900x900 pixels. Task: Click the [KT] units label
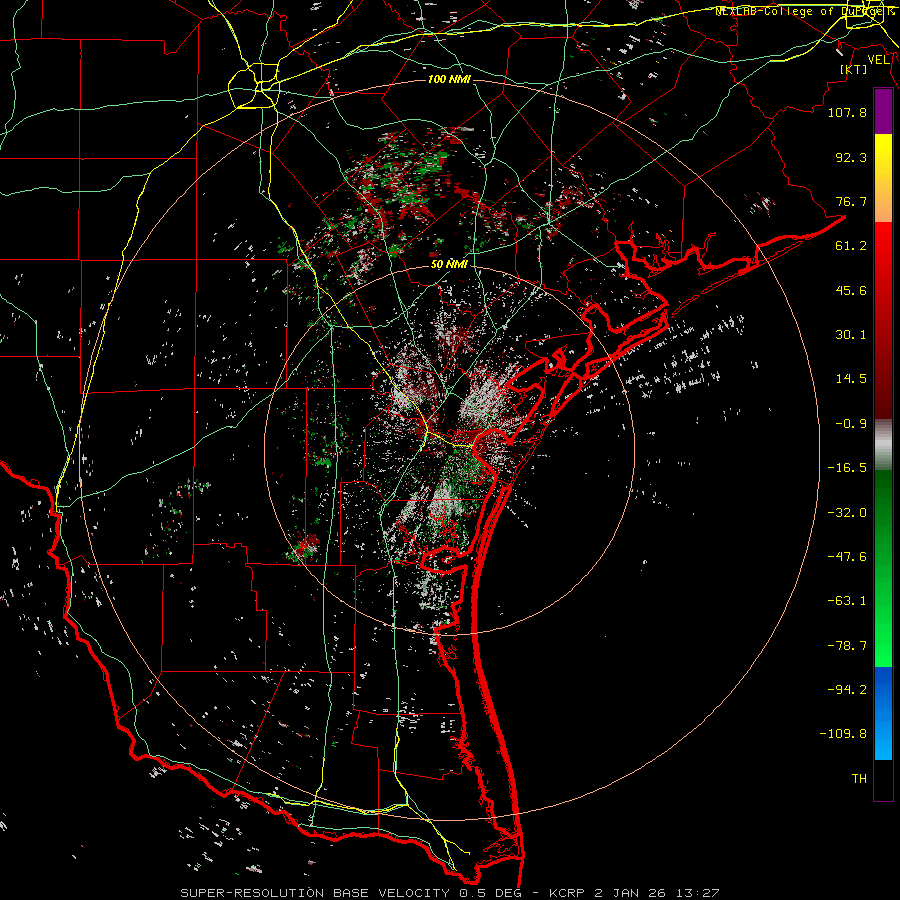pos(853,69)
